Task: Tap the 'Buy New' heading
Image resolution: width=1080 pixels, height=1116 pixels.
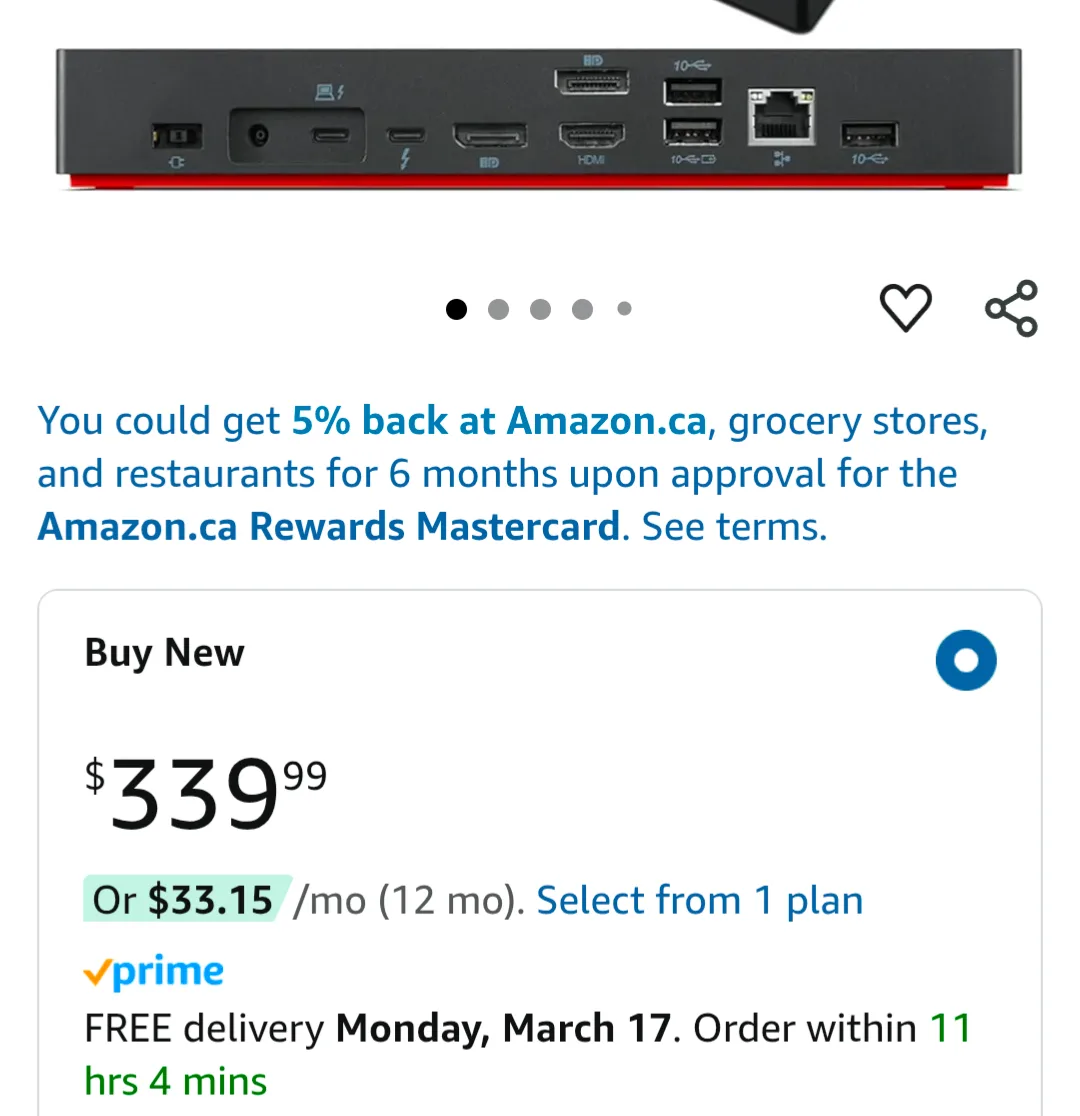Action: 164,653
